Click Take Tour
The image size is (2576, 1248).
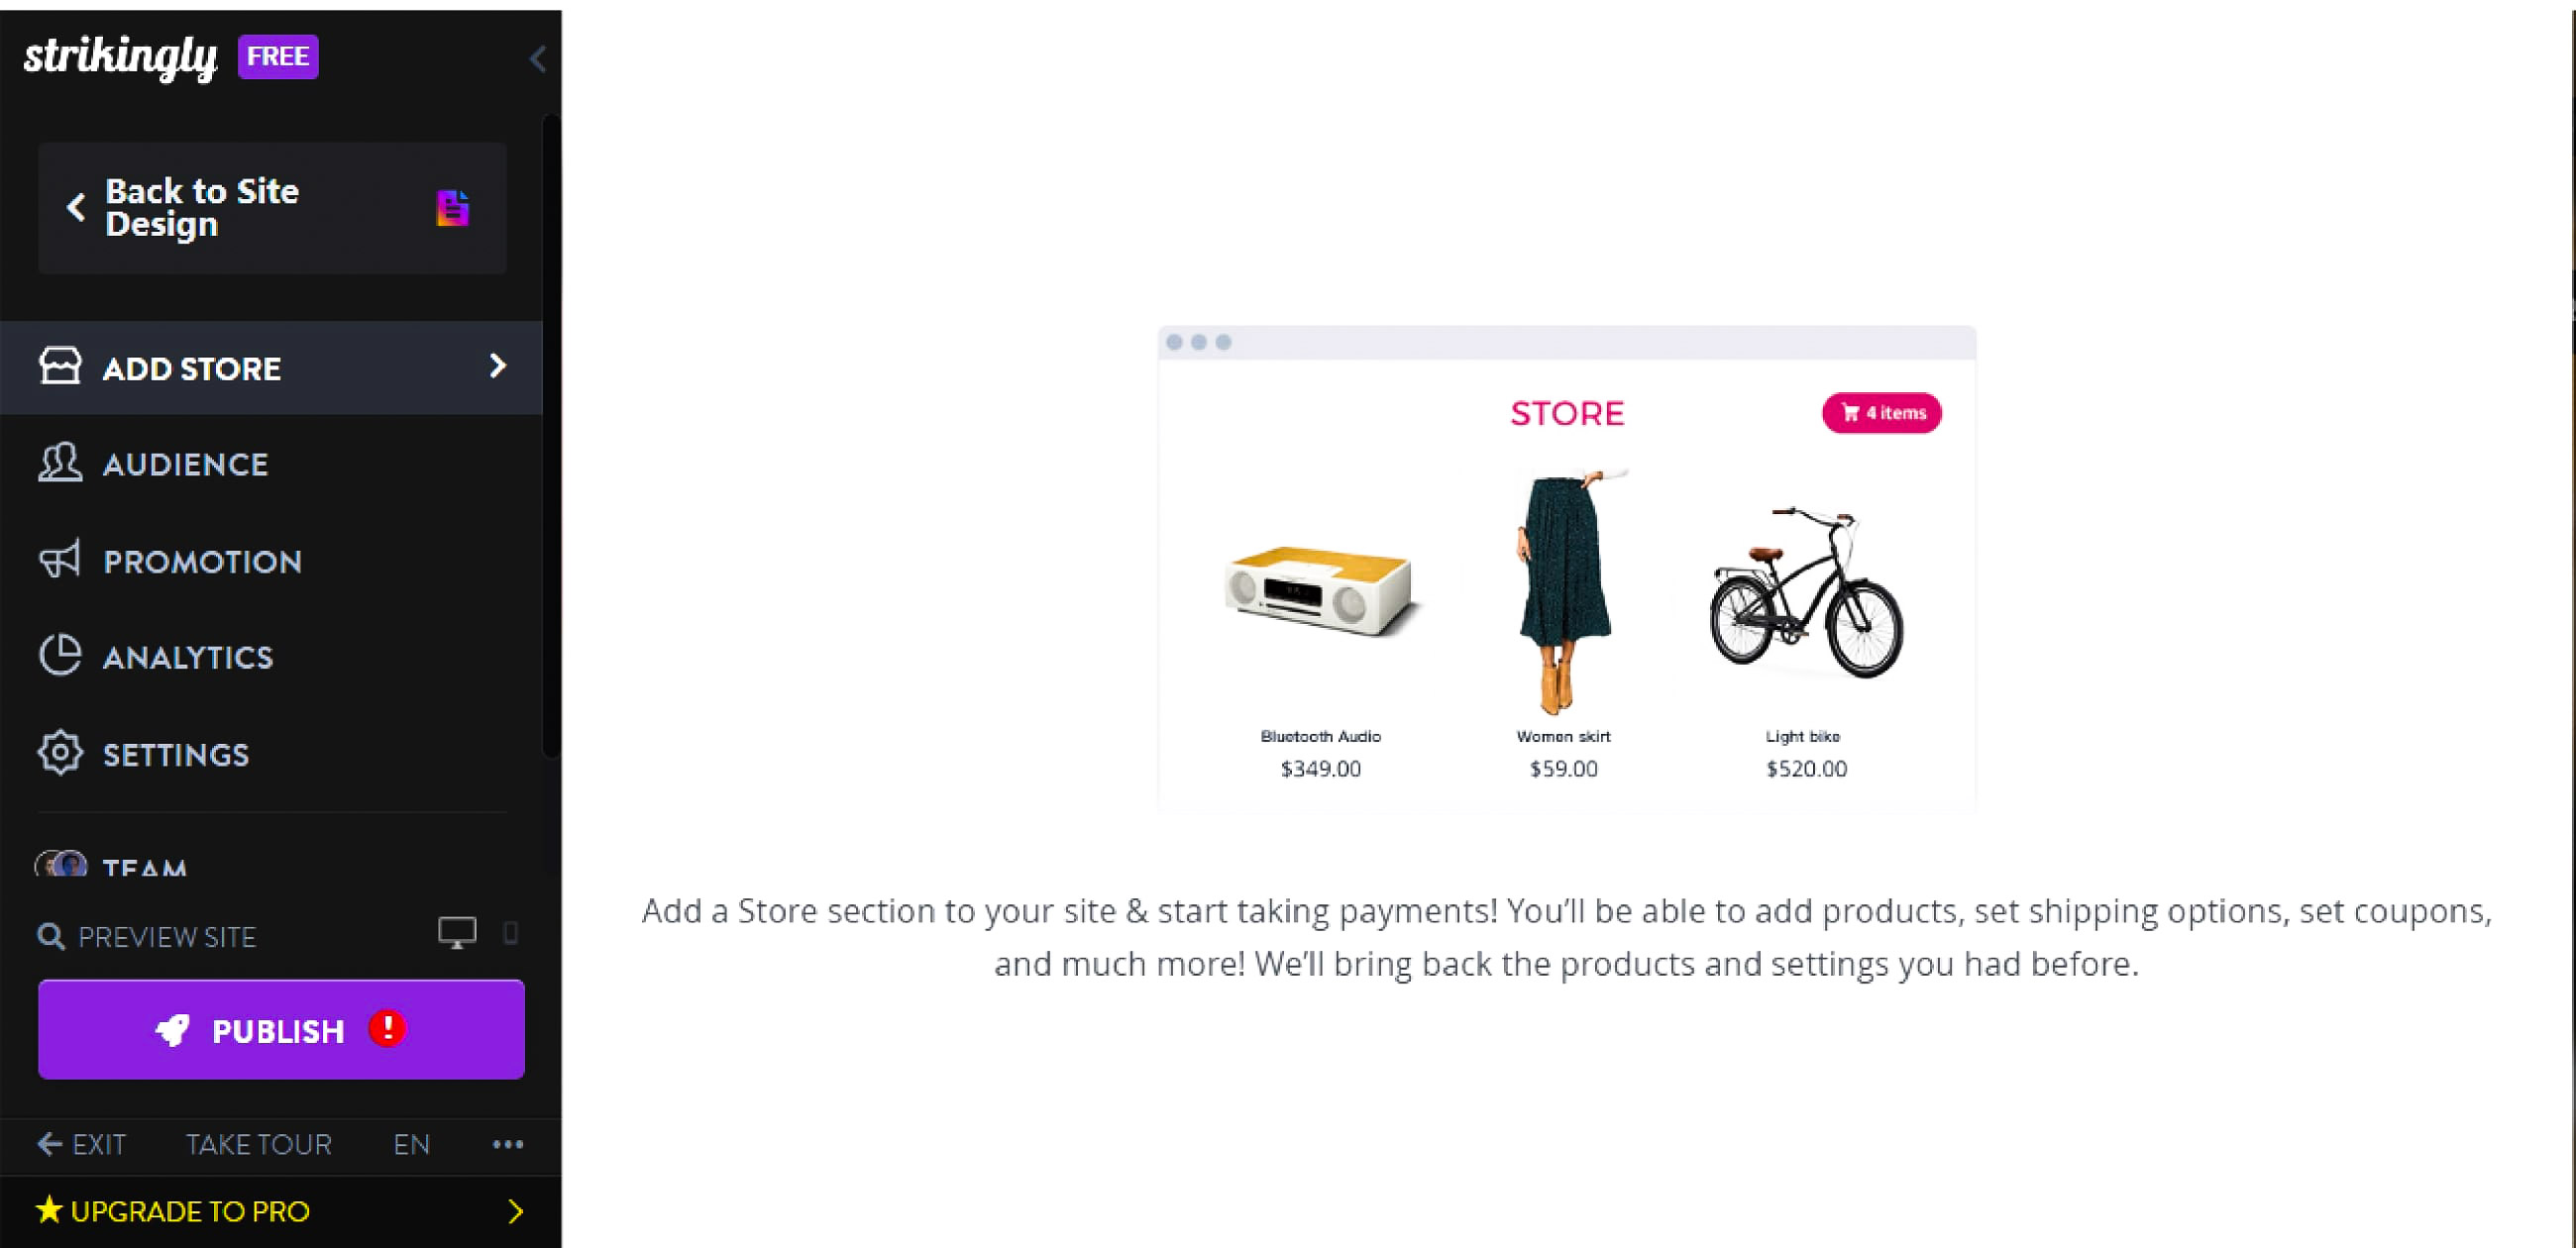tap(258, 1144)
